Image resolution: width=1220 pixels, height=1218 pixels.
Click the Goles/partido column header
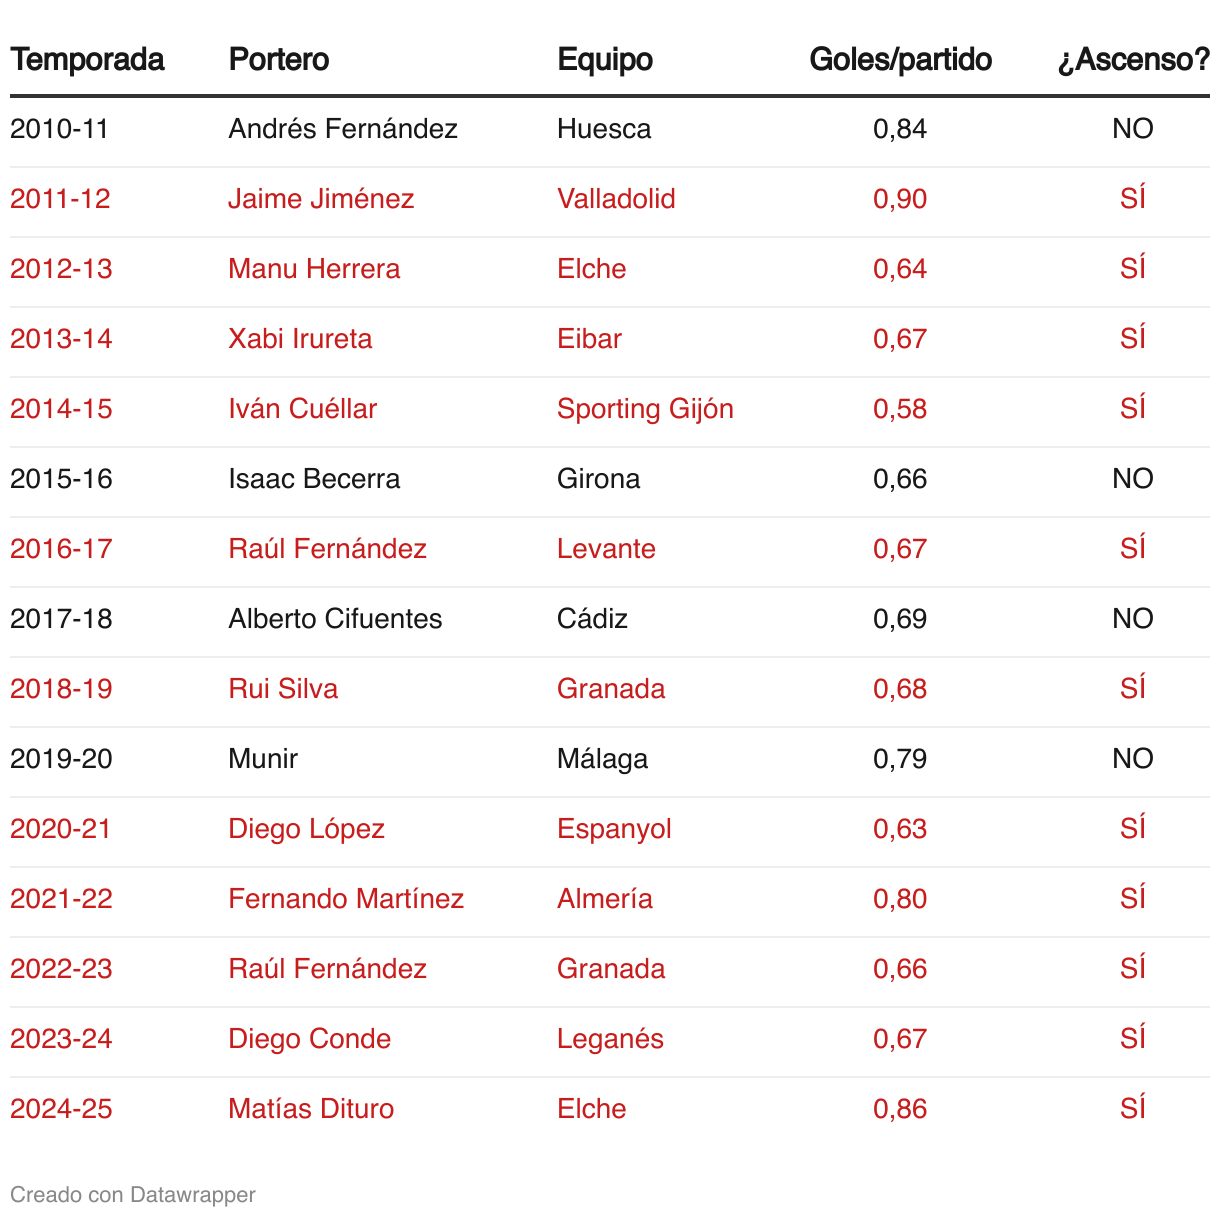pyautogui.click(x=900, y=60)
